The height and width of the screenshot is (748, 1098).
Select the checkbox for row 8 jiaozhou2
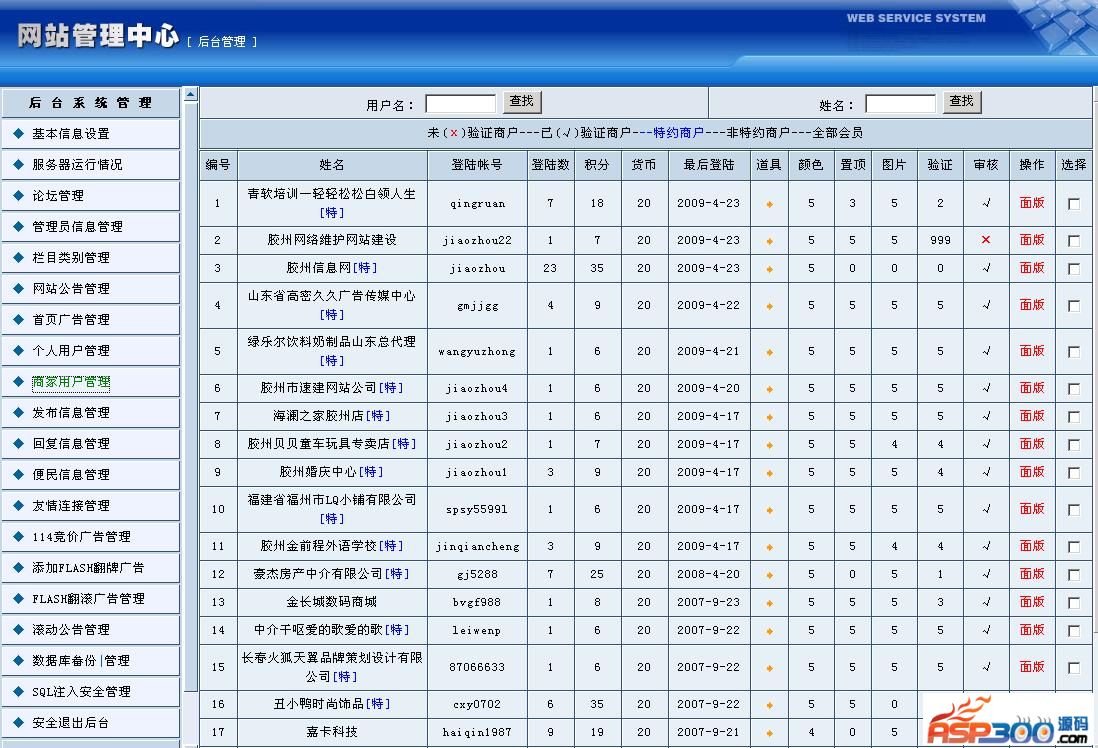click(1073, 445)
